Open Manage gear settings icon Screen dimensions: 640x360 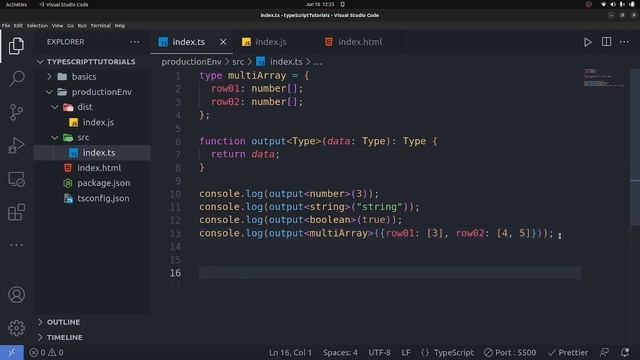click(16, 328)
